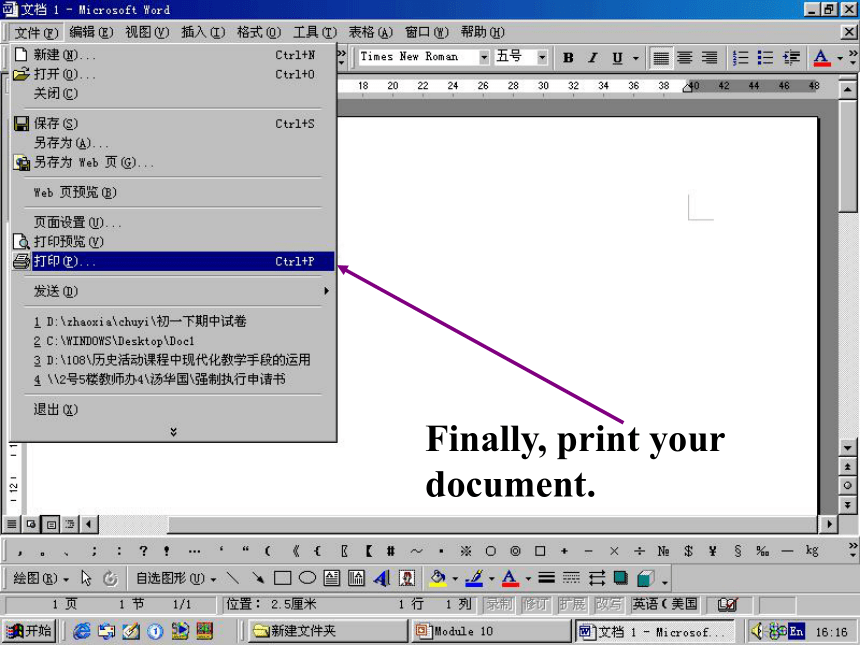Open the Draw (绘图) menu dropdown

pyautogui.click(x=42, y=578)
